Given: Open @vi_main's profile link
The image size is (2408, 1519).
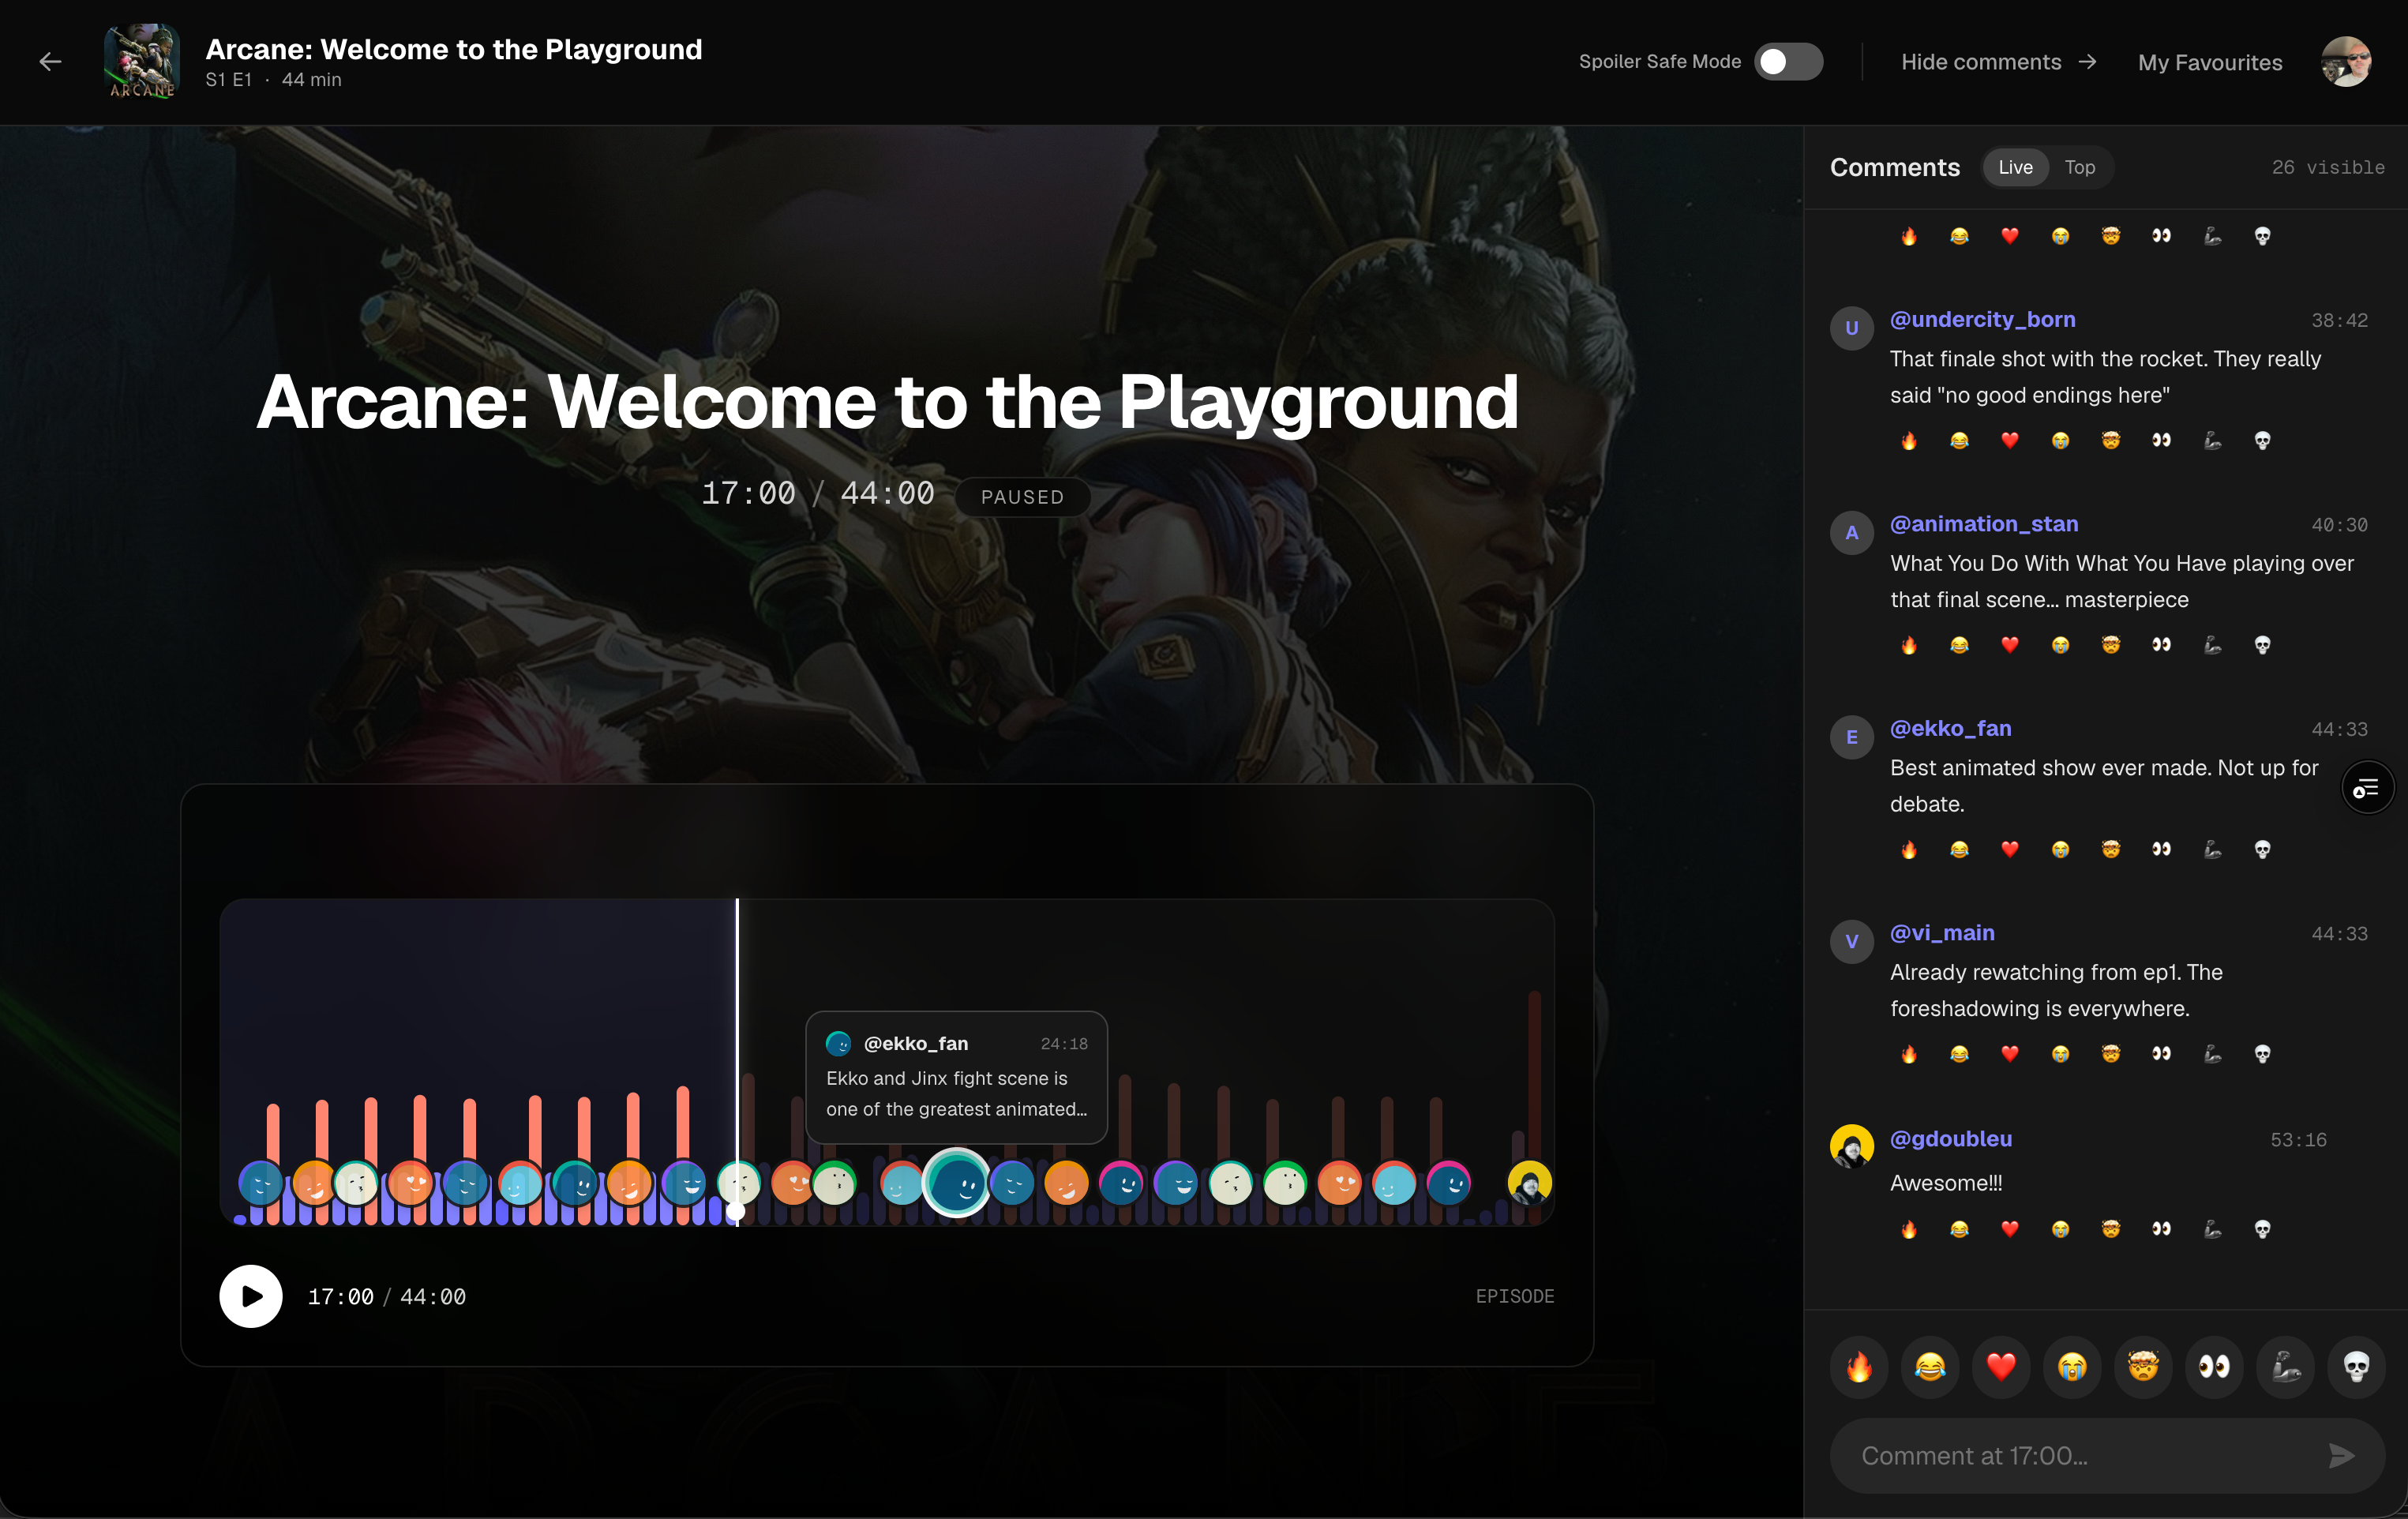Looking at the screenshot, I should click(x=1942, y=933).
